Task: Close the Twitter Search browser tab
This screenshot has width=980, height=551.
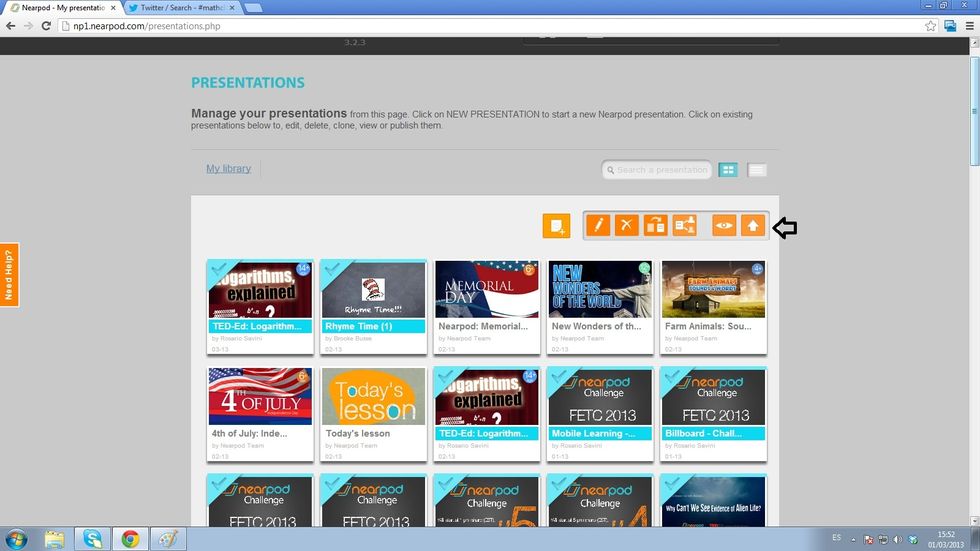Action: tap(232, 7)
